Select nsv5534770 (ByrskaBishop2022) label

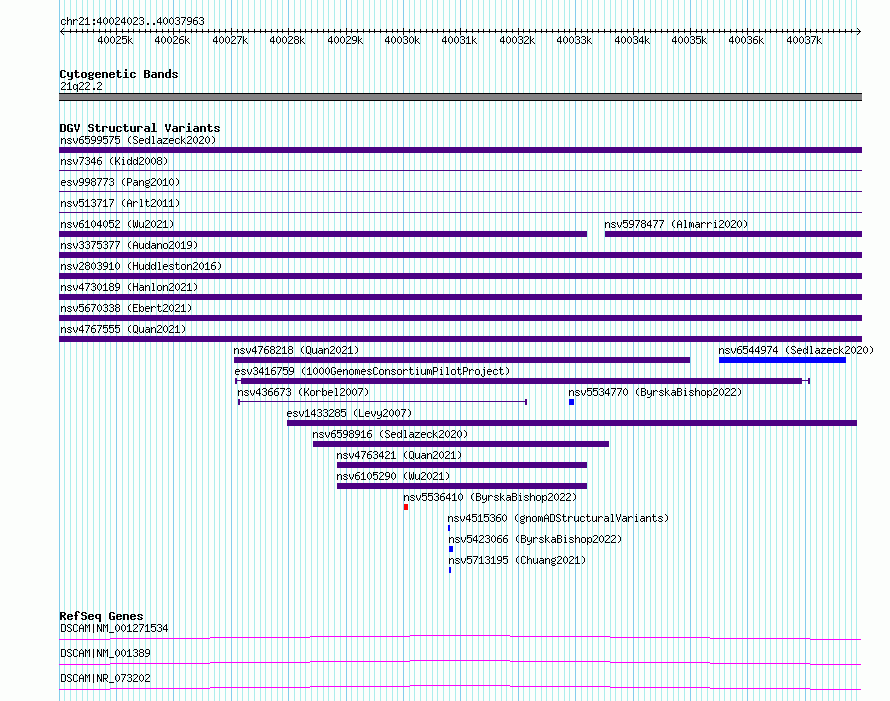click(655, 392)
